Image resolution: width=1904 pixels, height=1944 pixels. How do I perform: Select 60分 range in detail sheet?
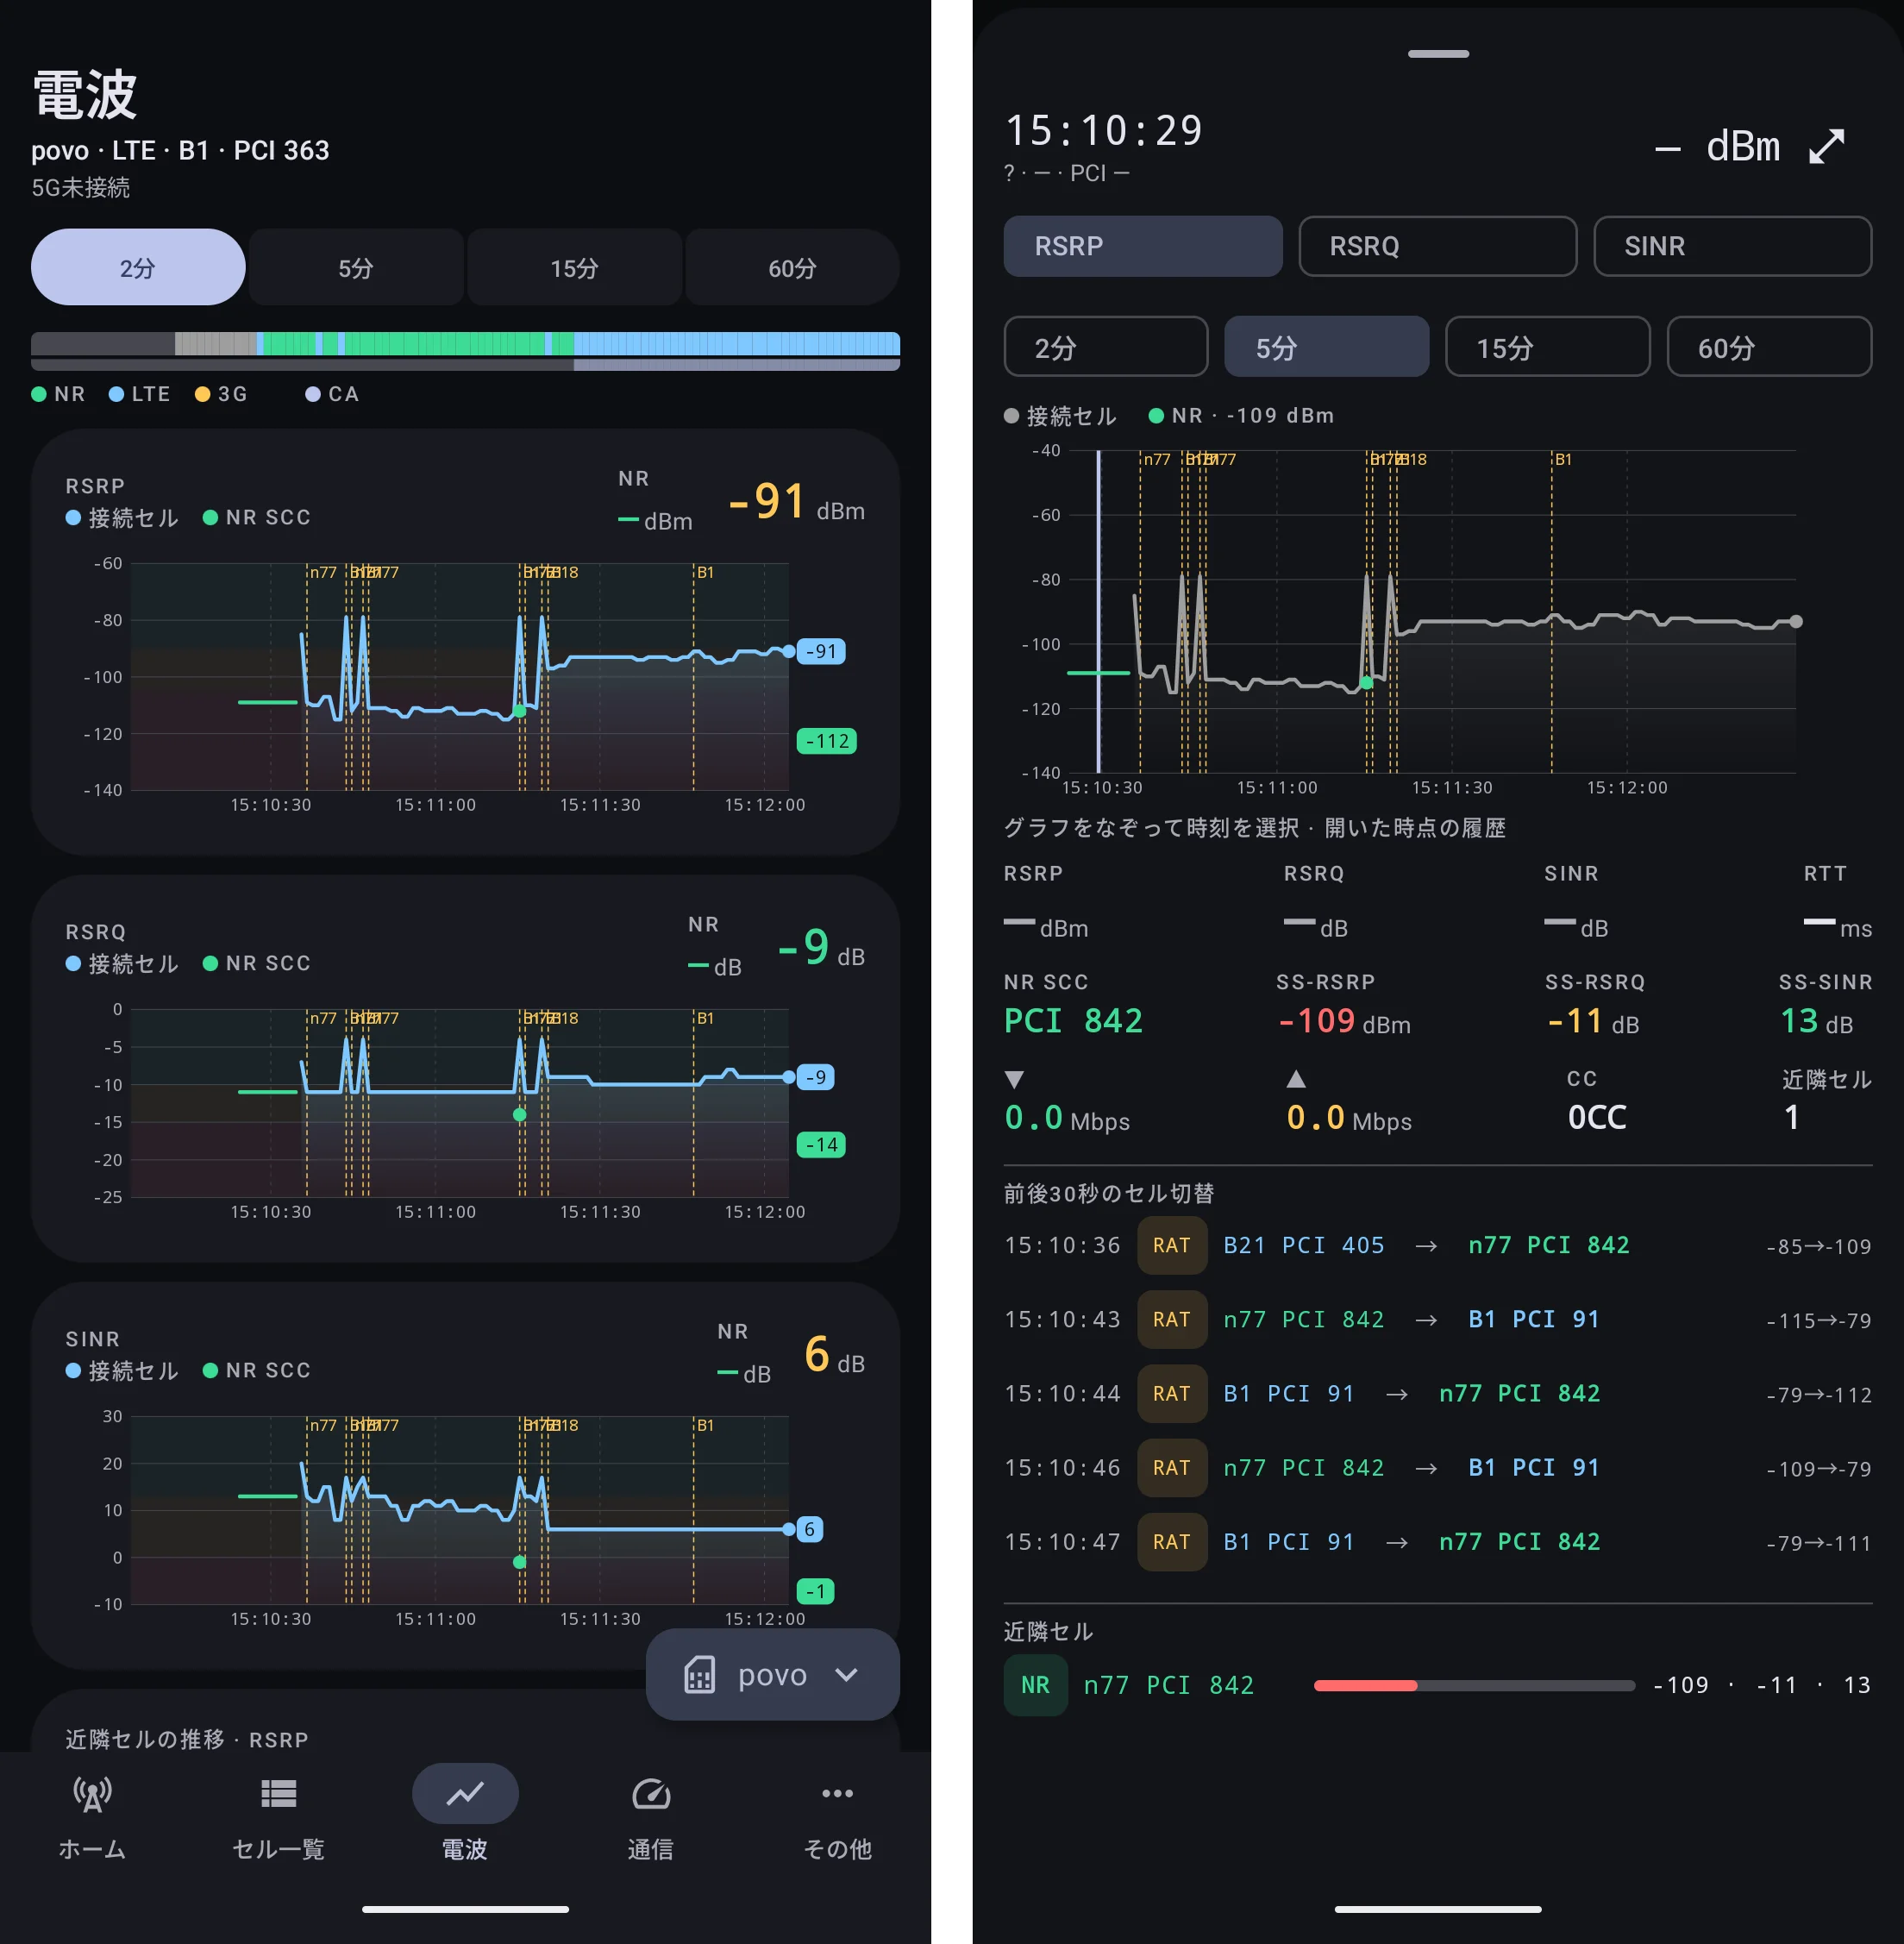pyautogui.click(x=1769, y=347)
